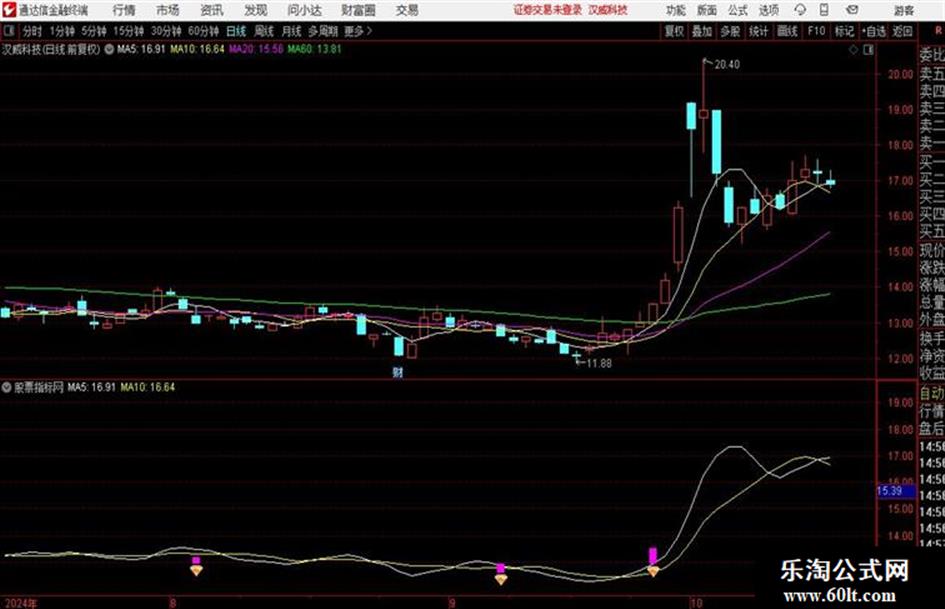Click the 11.88 low price label
The width and height of the screenshot is (945, 609).
tap(599, 364)
